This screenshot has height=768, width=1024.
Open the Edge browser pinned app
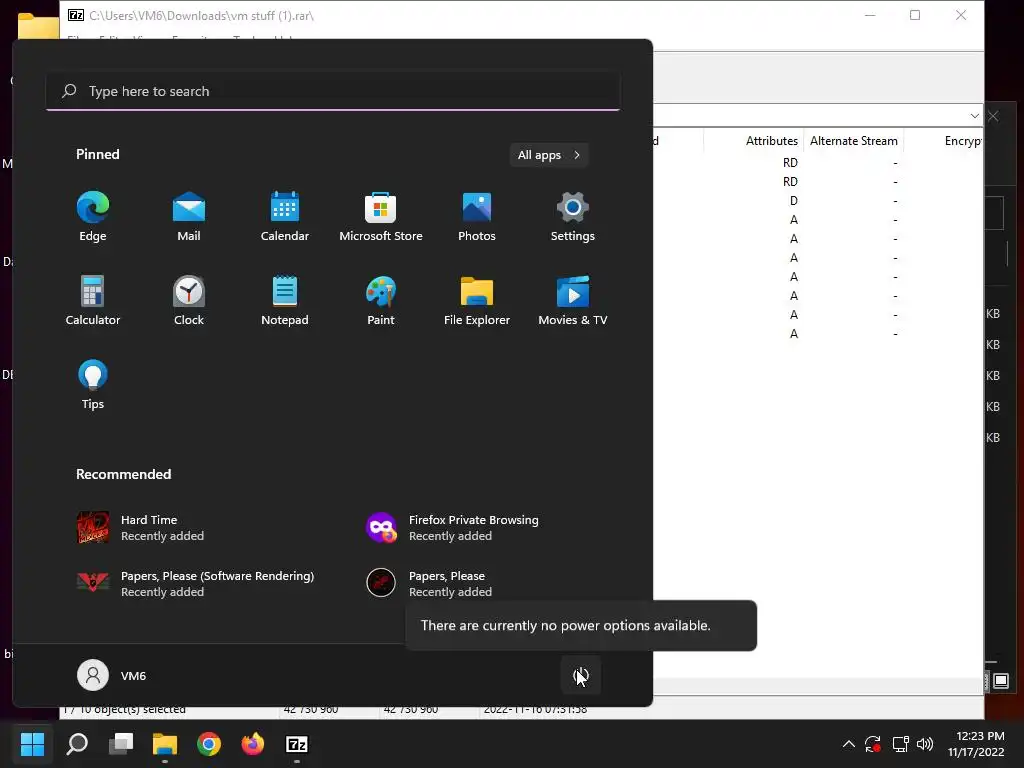(x=93, y=217)
